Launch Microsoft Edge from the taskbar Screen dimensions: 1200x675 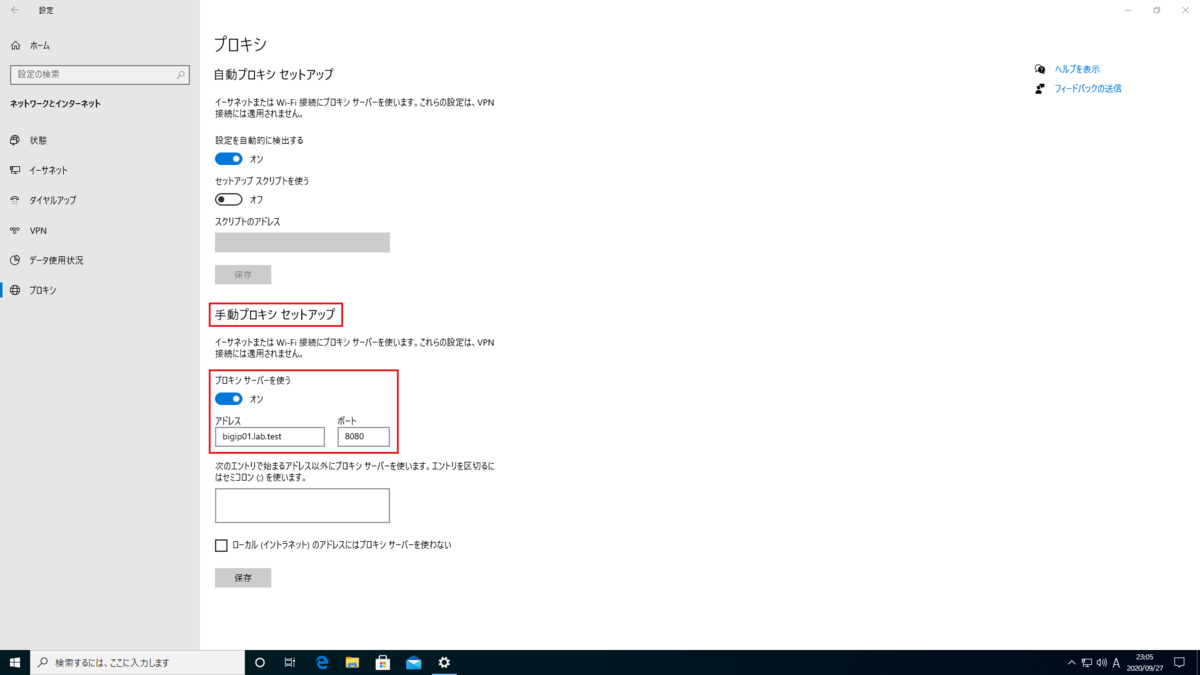(x=321, y=662)
